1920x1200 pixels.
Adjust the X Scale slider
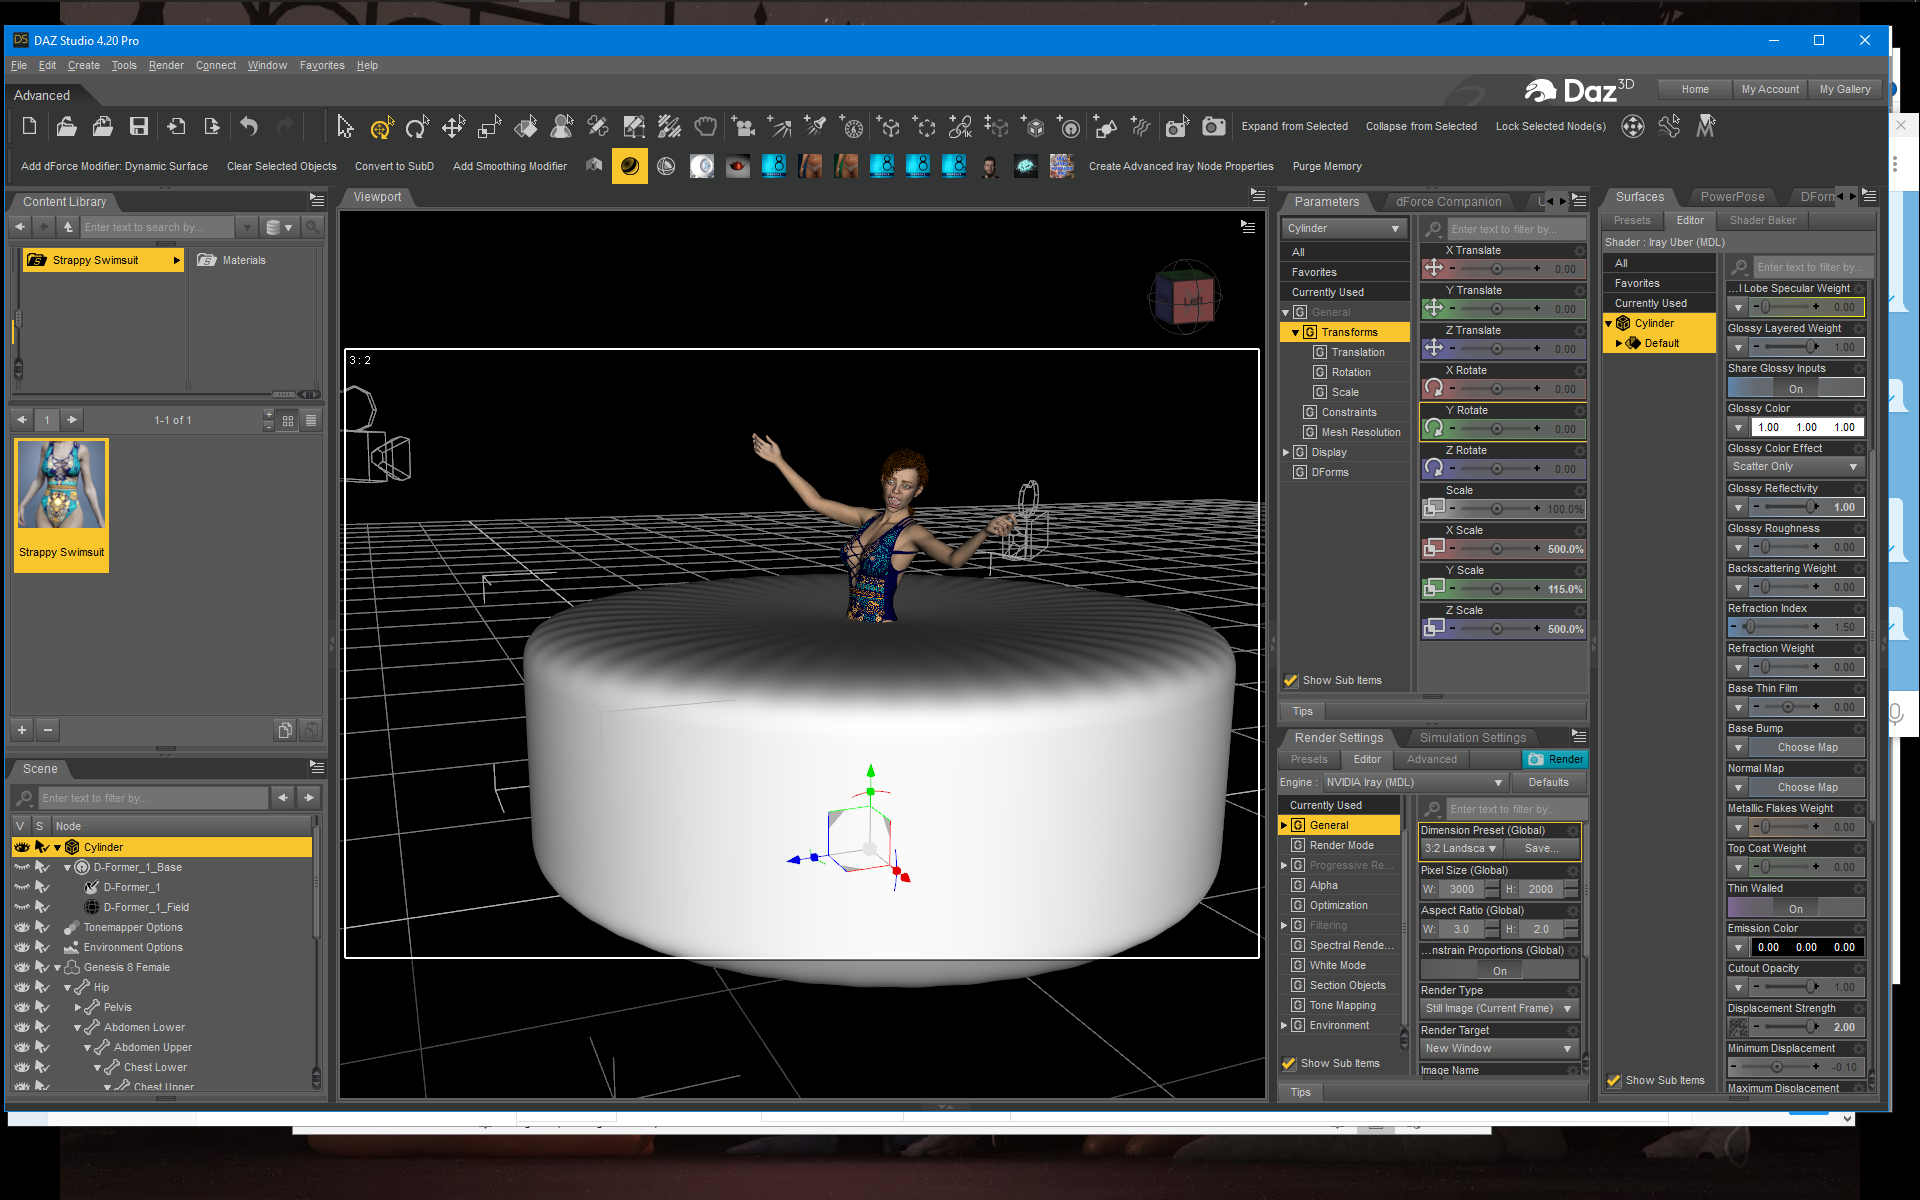pos(1496,549)
